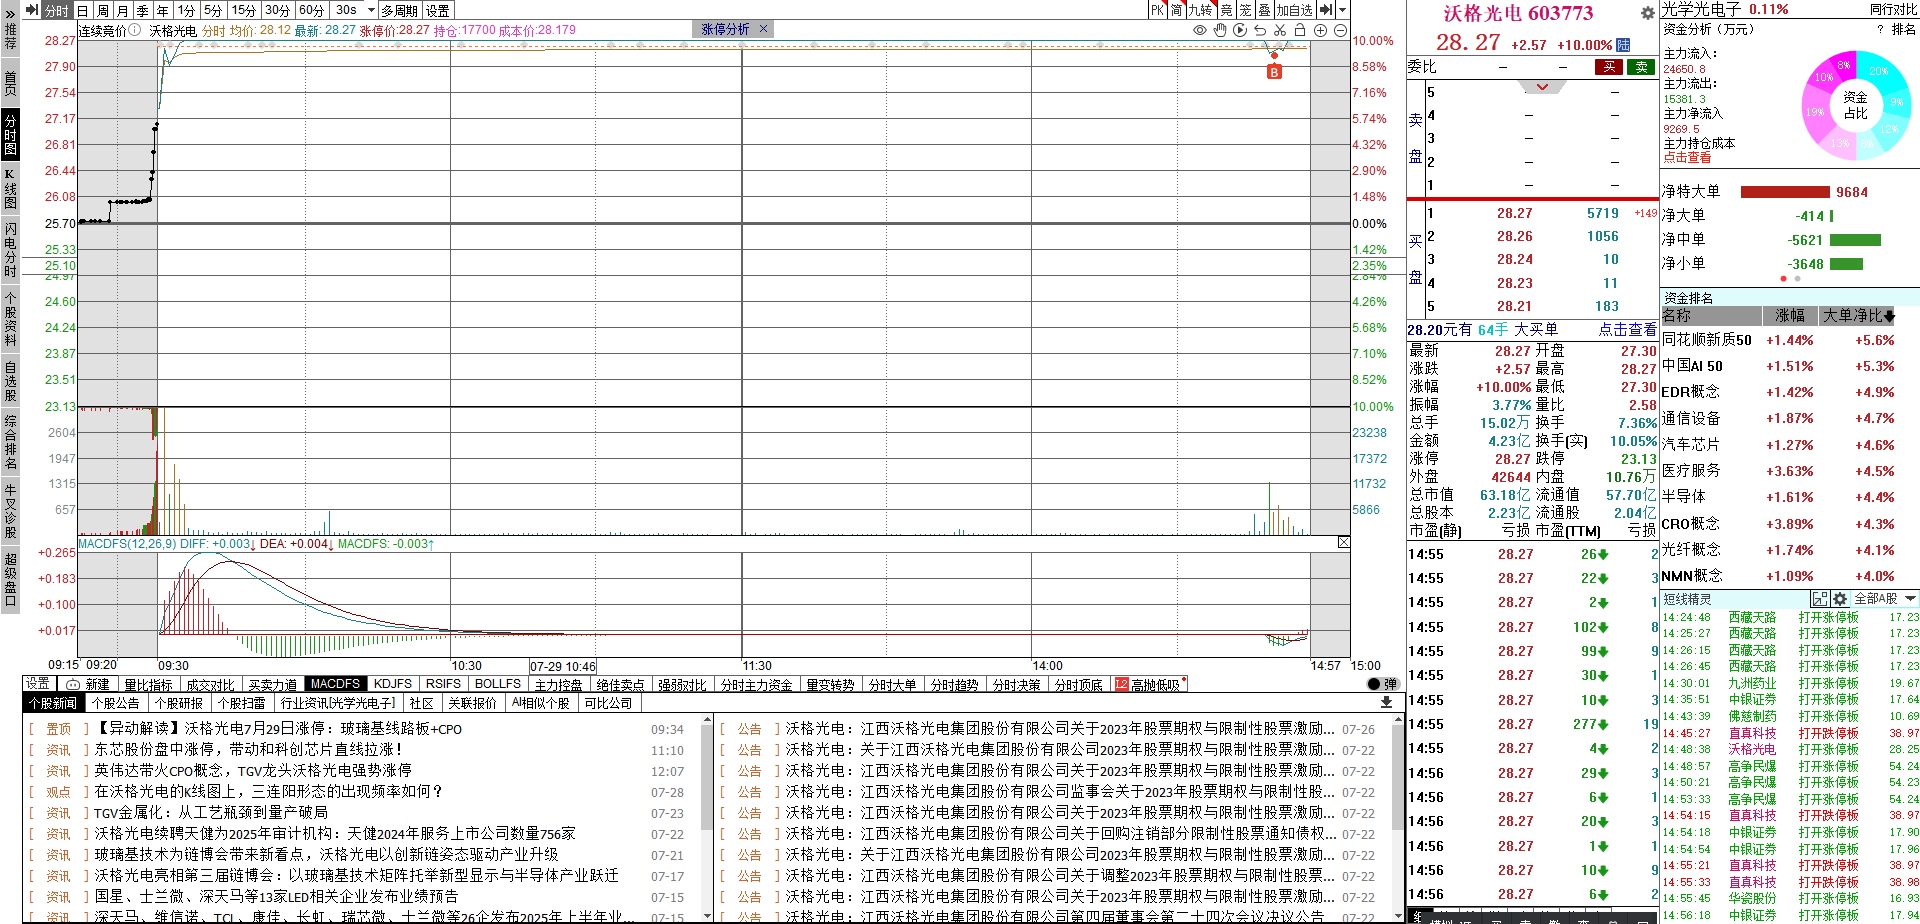Open the 设置 button next to 多周期
The height and width of the screenshot is (924, 1920).
pyautogui.click(x=437, y=10)
